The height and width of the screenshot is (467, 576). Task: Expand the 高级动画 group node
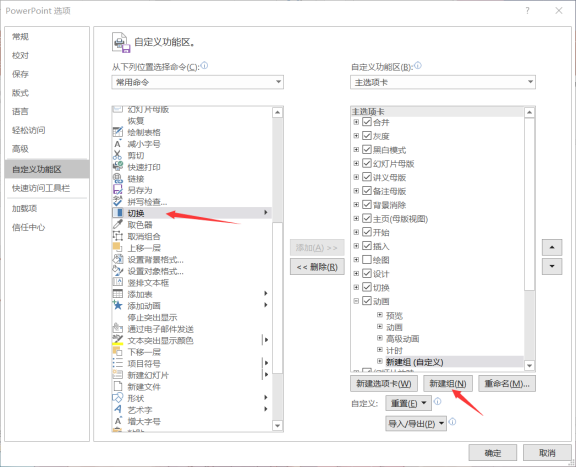380,338
